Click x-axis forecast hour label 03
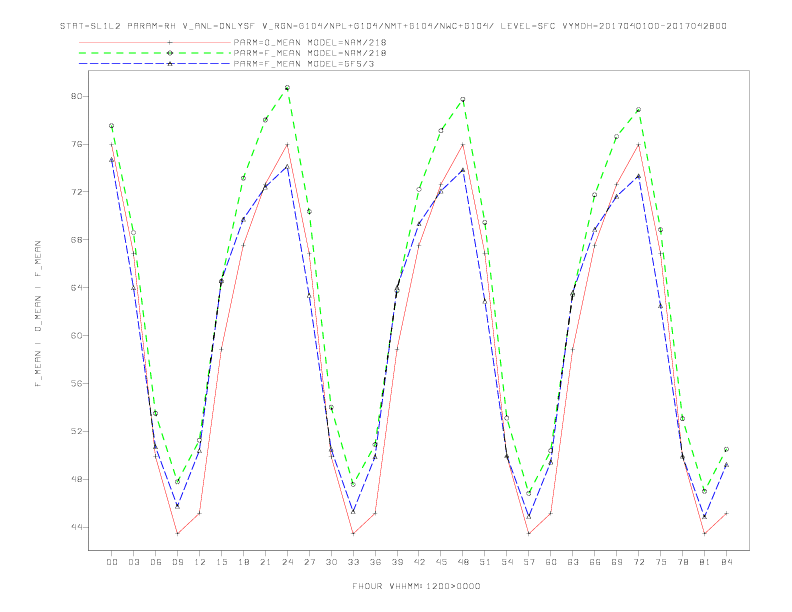Screen dimensions: 792x612 133,562
